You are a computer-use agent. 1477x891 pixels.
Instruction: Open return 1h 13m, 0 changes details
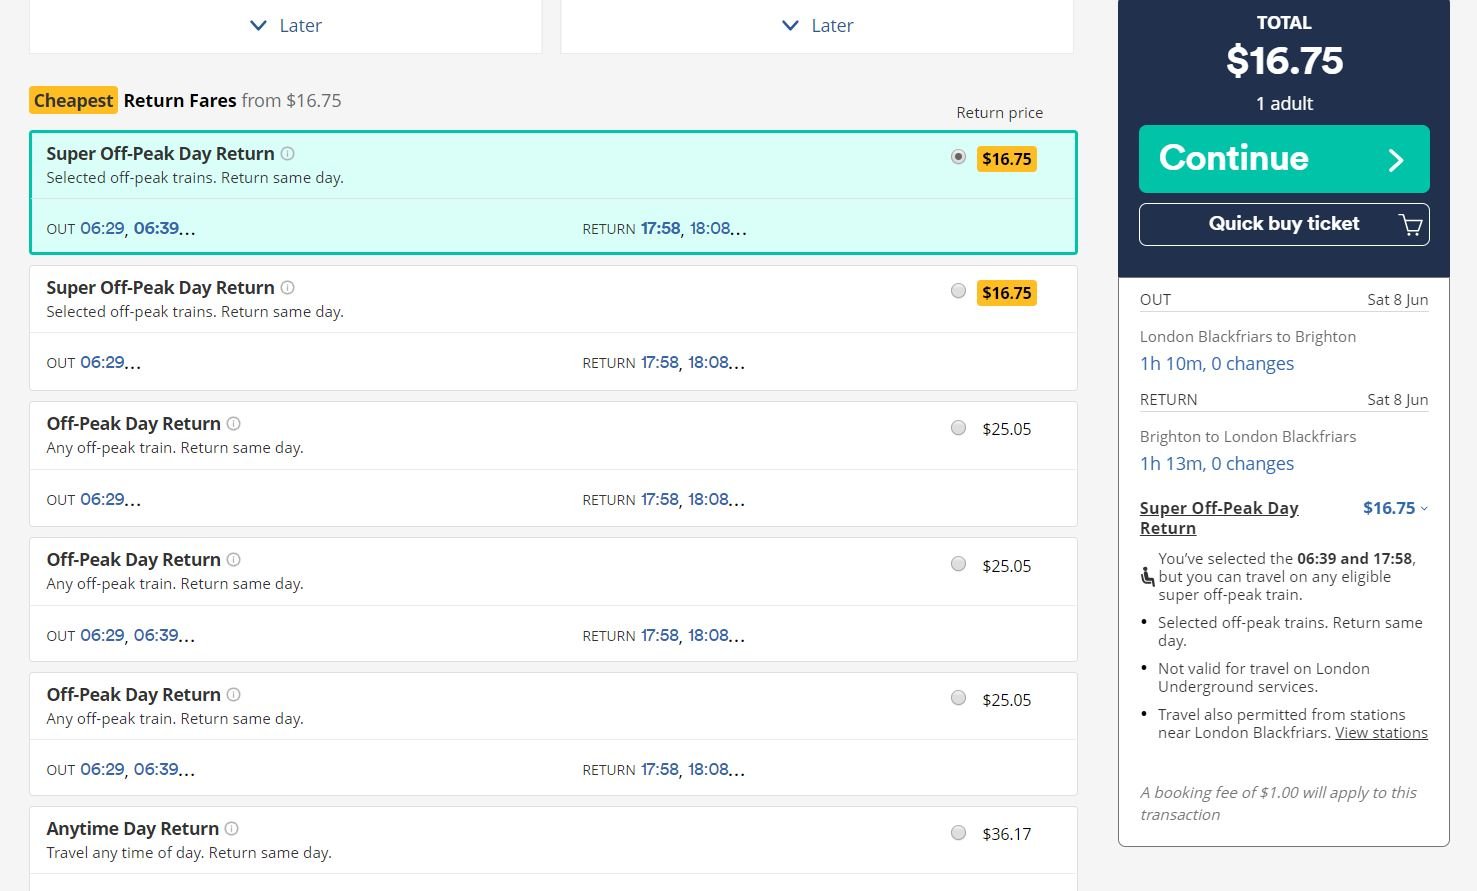[x=1216, y=464]
